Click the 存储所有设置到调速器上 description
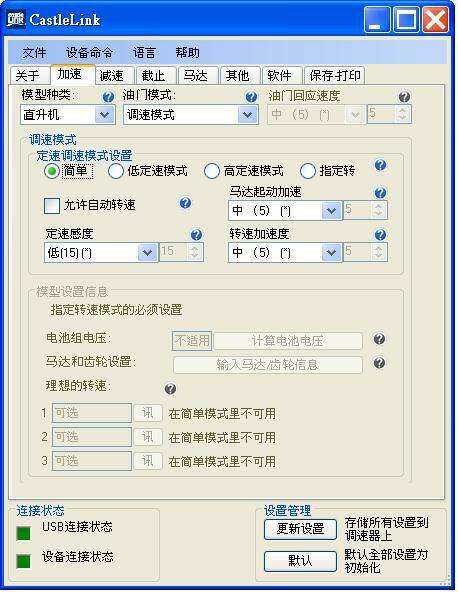 (386, 529)
